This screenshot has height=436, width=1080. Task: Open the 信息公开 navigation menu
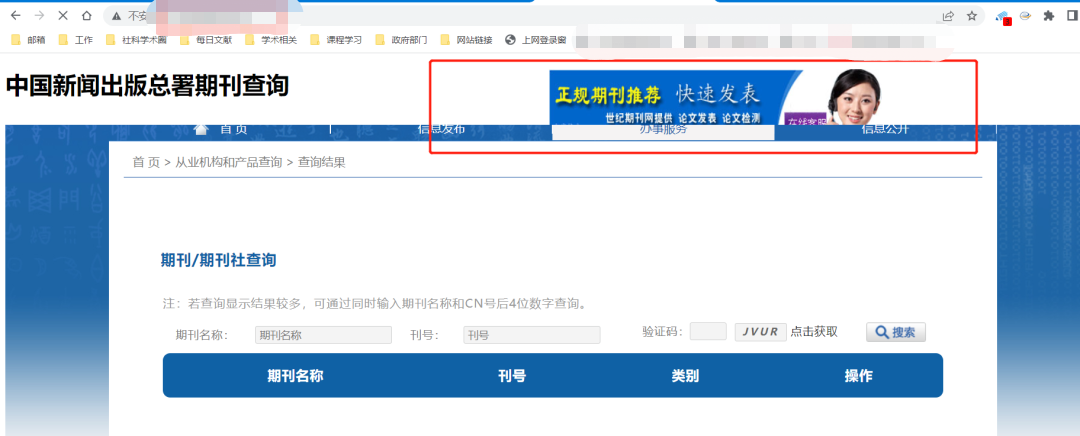point(885,129)
